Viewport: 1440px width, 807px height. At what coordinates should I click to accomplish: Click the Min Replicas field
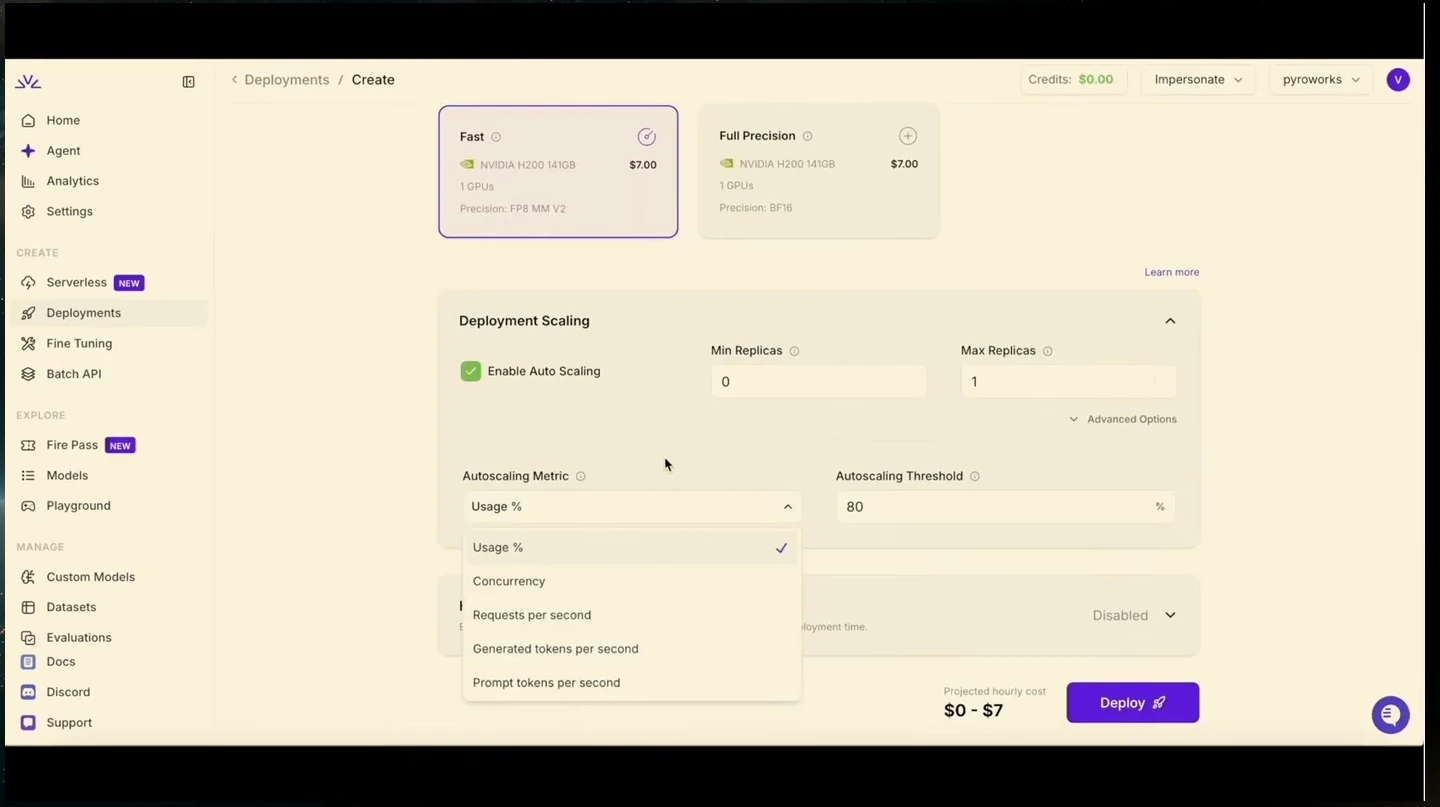[818, 382]
